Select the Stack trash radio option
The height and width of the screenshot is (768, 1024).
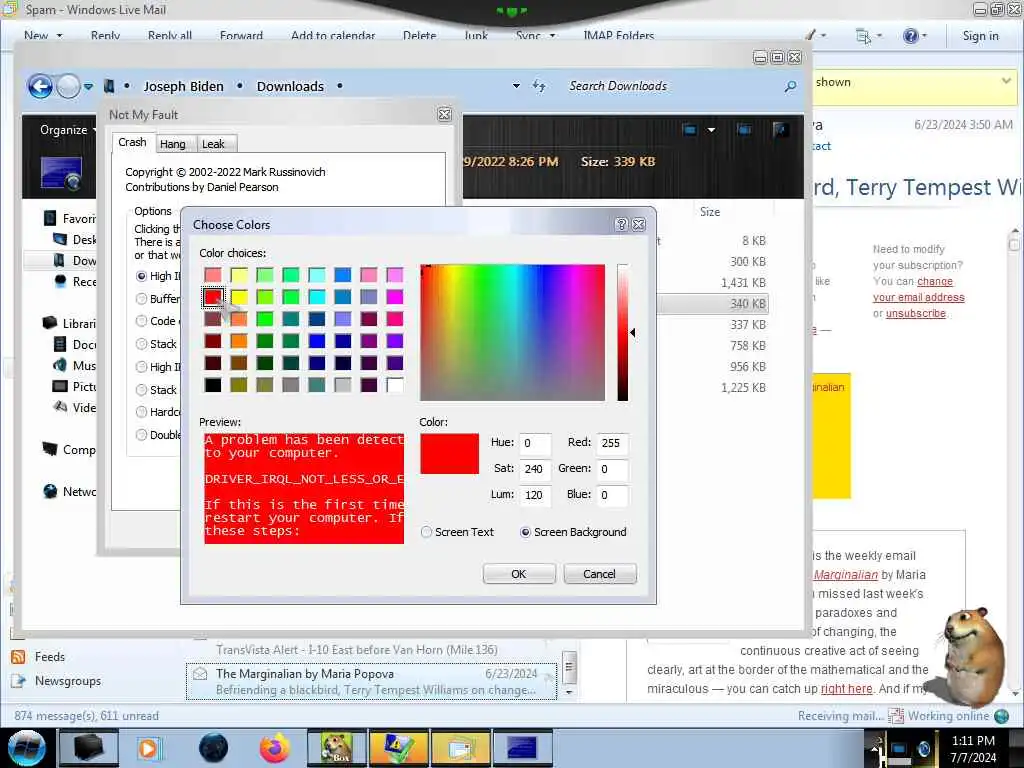pyautogui.click(x=141, y=344)
